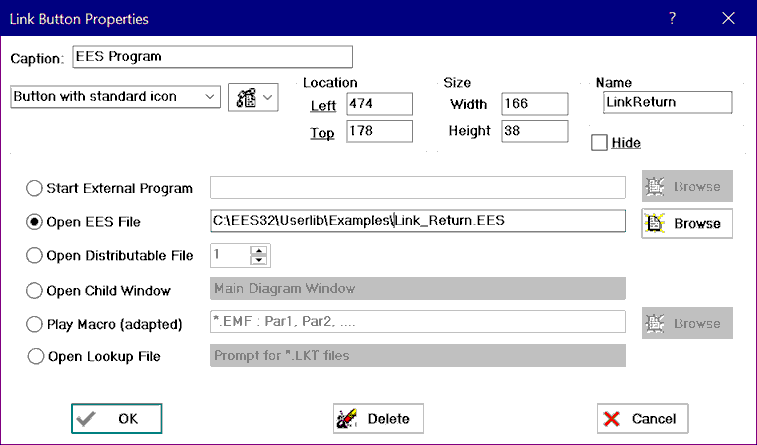Select the Open Distributable File option
The width and height of the screenshot is (757, 445).
coord(36,256)
